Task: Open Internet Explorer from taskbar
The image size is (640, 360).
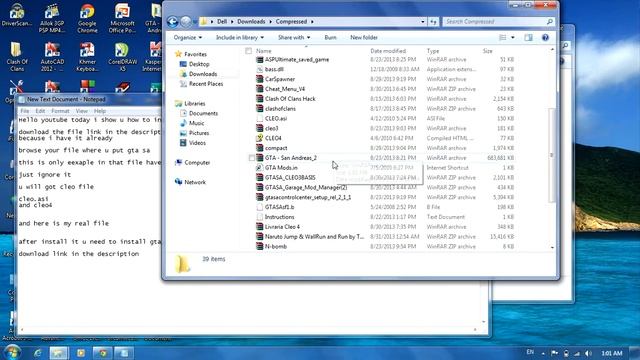Action: (x=37, y=353)
